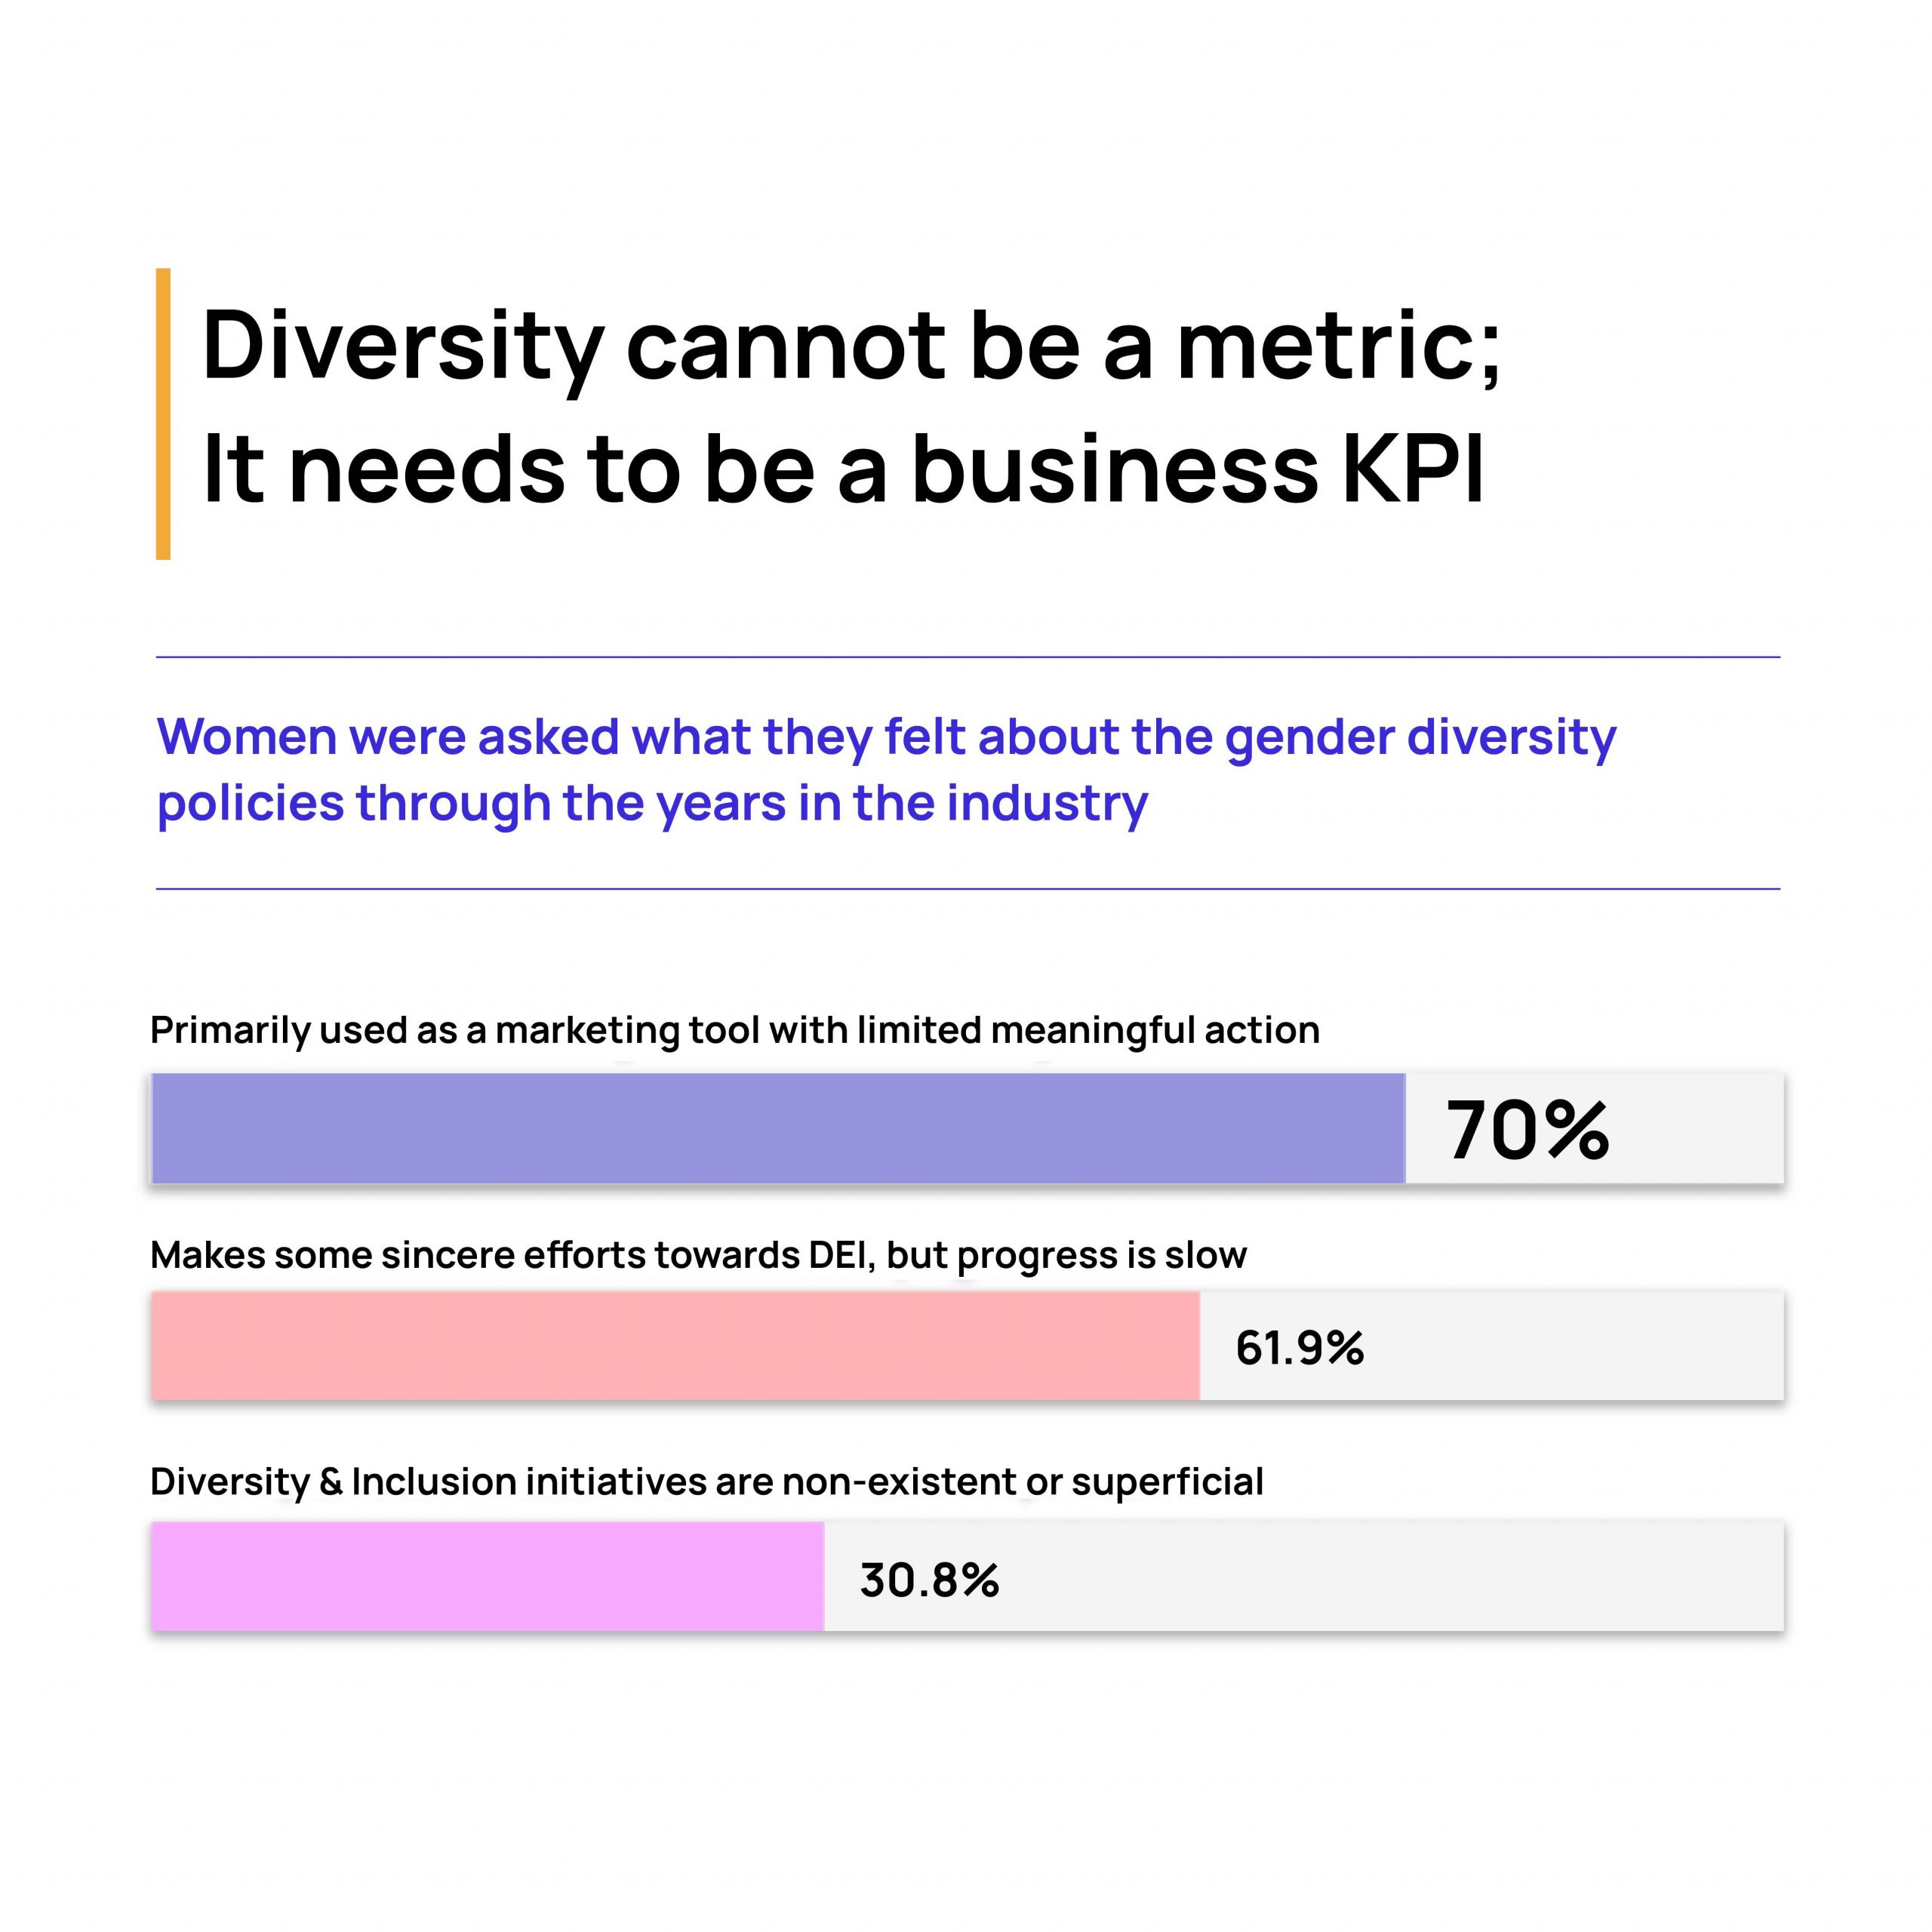The height and width of the screenshot is (1932, 1932).
Task: Select the 'Women were asked' subtitle line
Action: pos(886,737)
